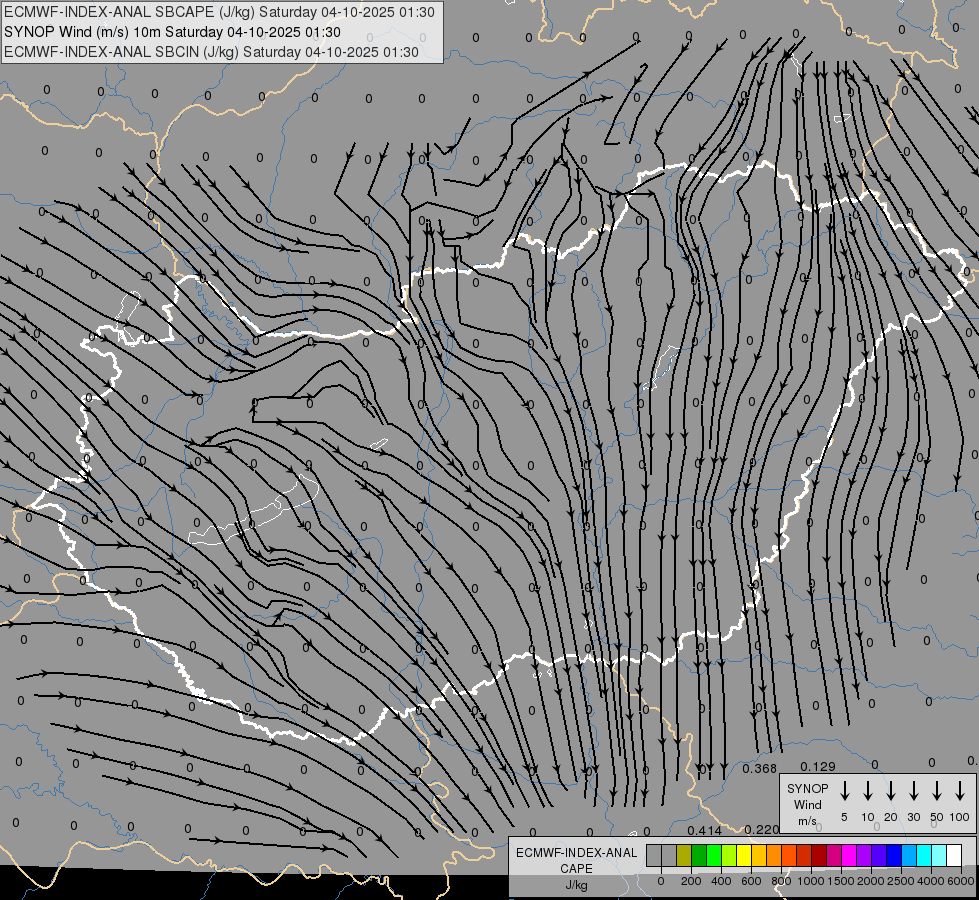Click the 800 tick label on CAPE scale
979x900 pixels.
[x=781, y=881]
